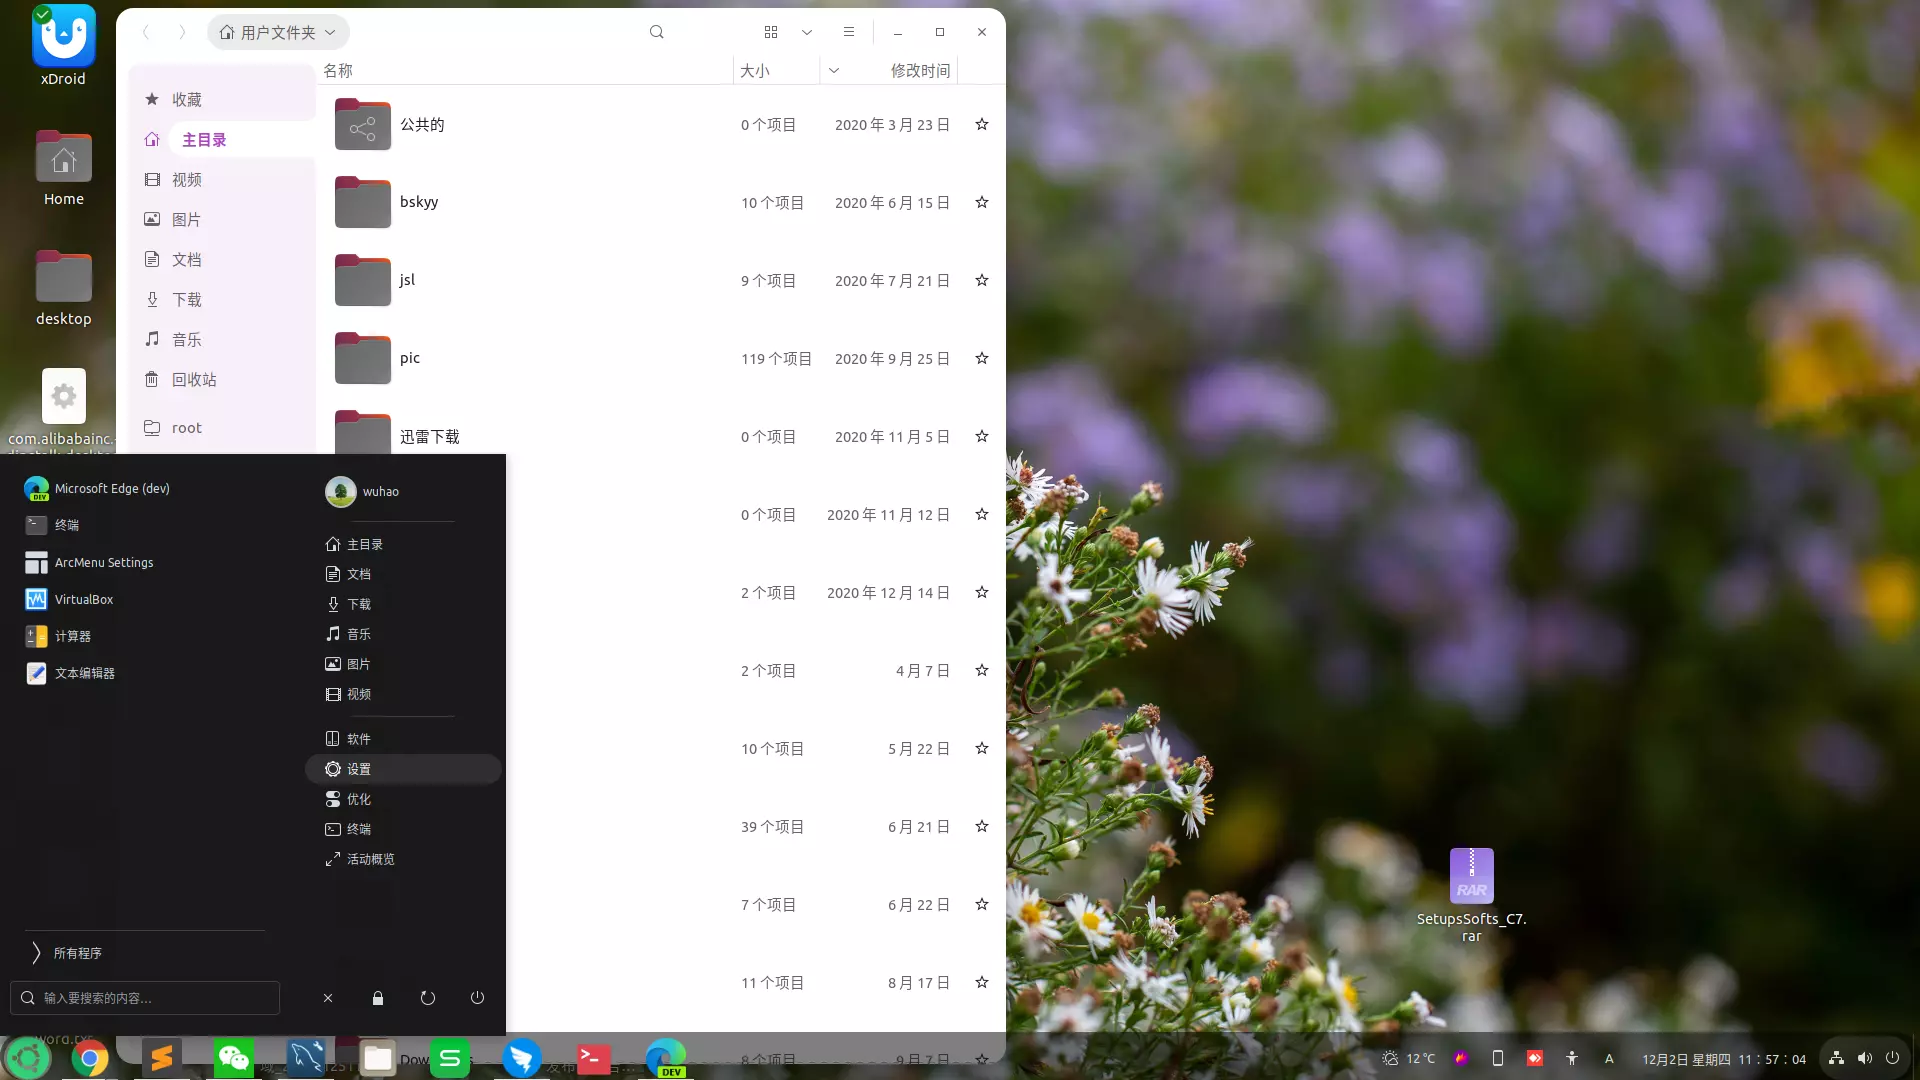Open column chooser chevron beside 修改时间
Screen dimensions: 1920x1080
point(834,71)
